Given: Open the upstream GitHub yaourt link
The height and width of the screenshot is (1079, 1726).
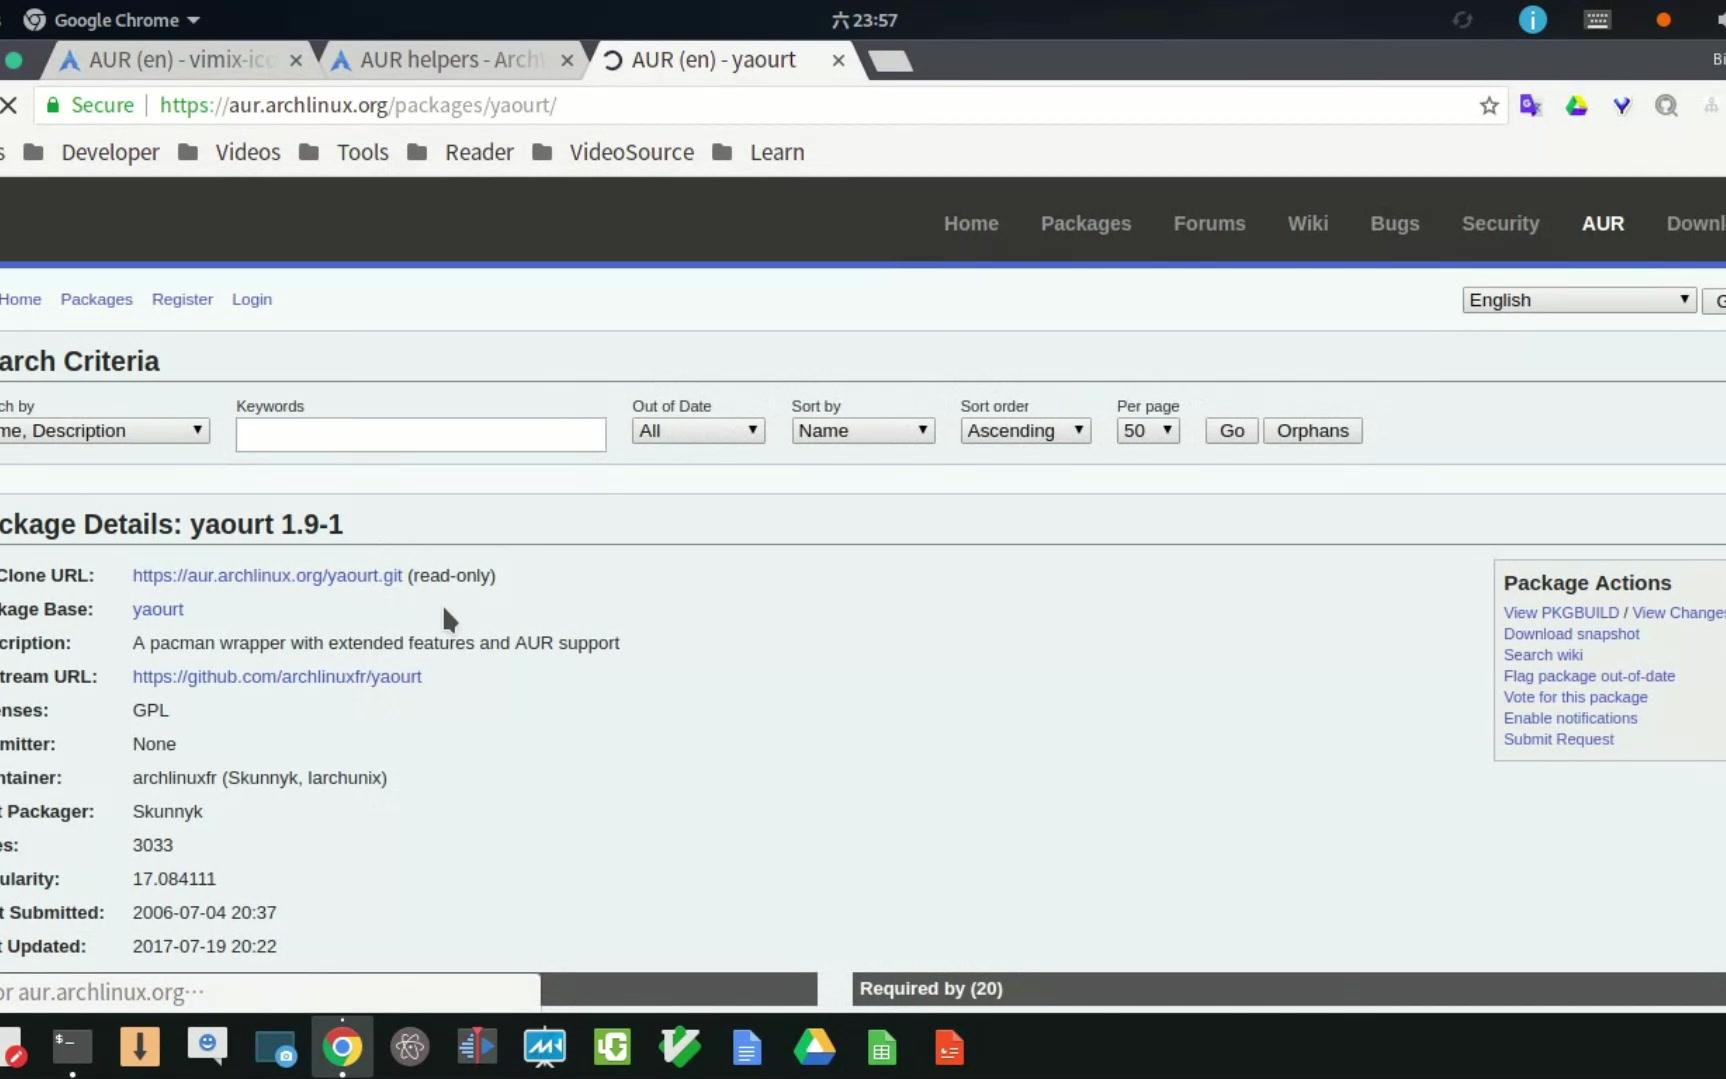Looking at the screenshot, I should tap(277, 676).
